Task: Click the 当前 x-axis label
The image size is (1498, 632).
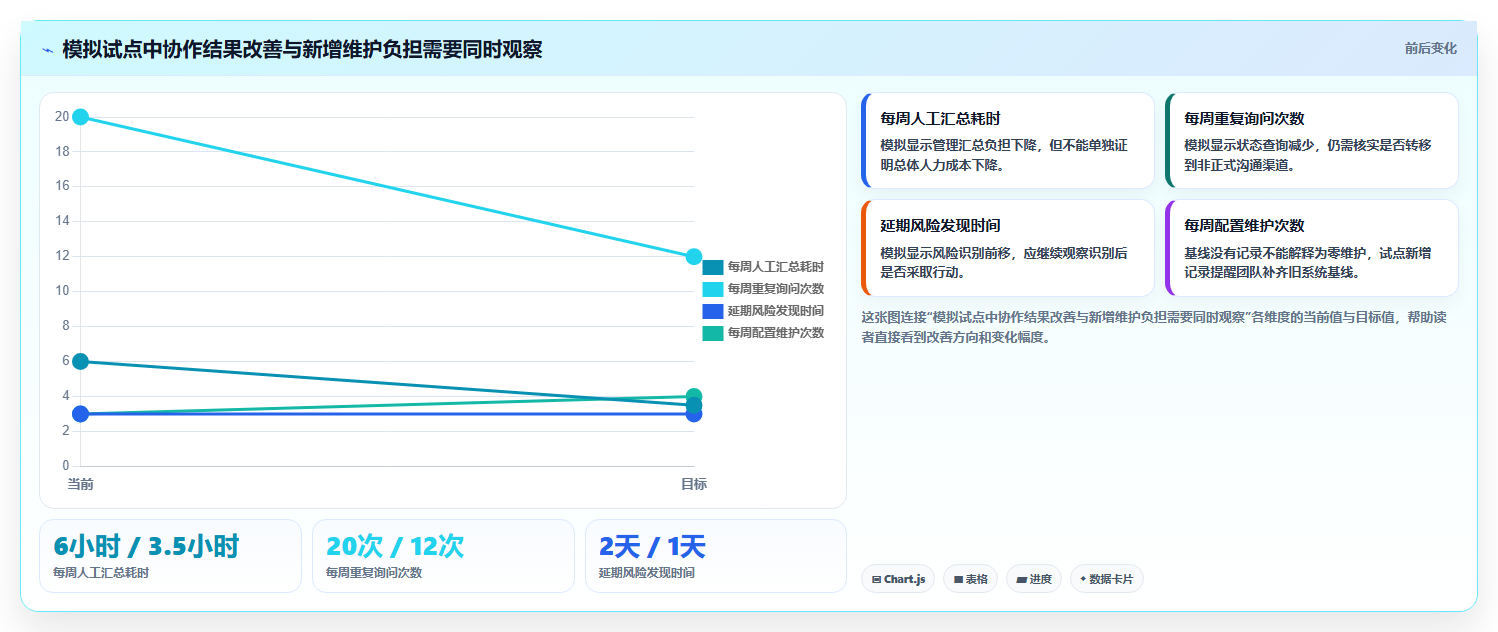Action: coord(81,484)
